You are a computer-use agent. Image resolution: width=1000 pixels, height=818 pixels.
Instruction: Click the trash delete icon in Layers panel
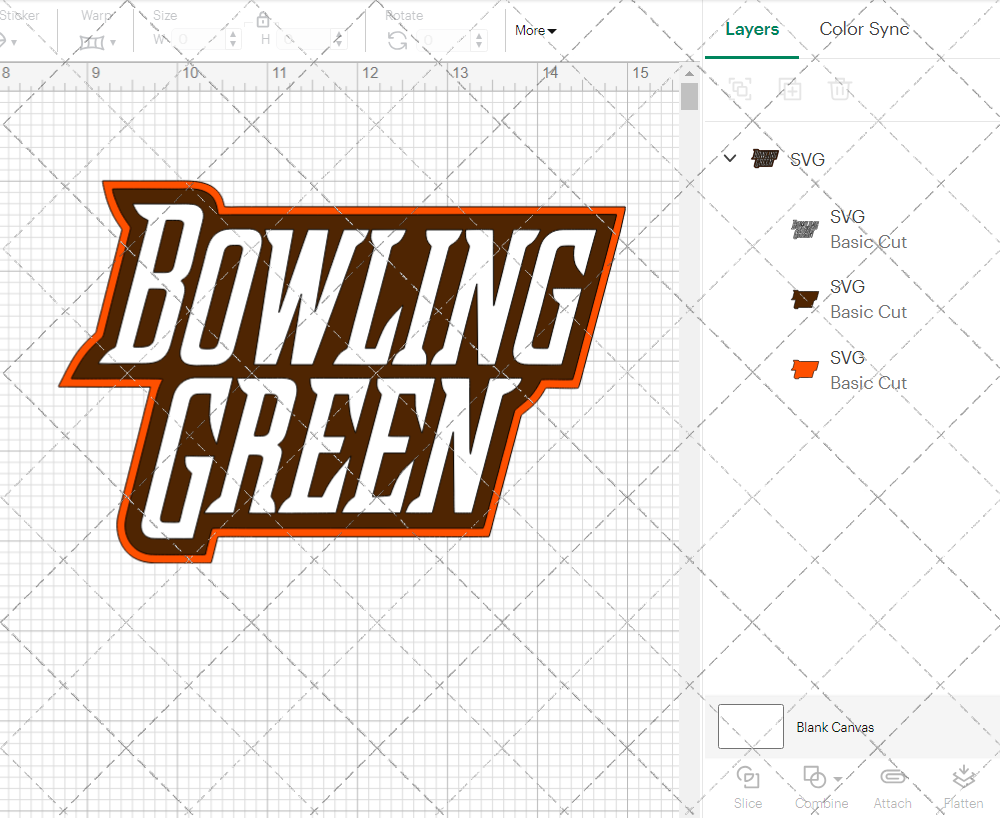point(840,89)
